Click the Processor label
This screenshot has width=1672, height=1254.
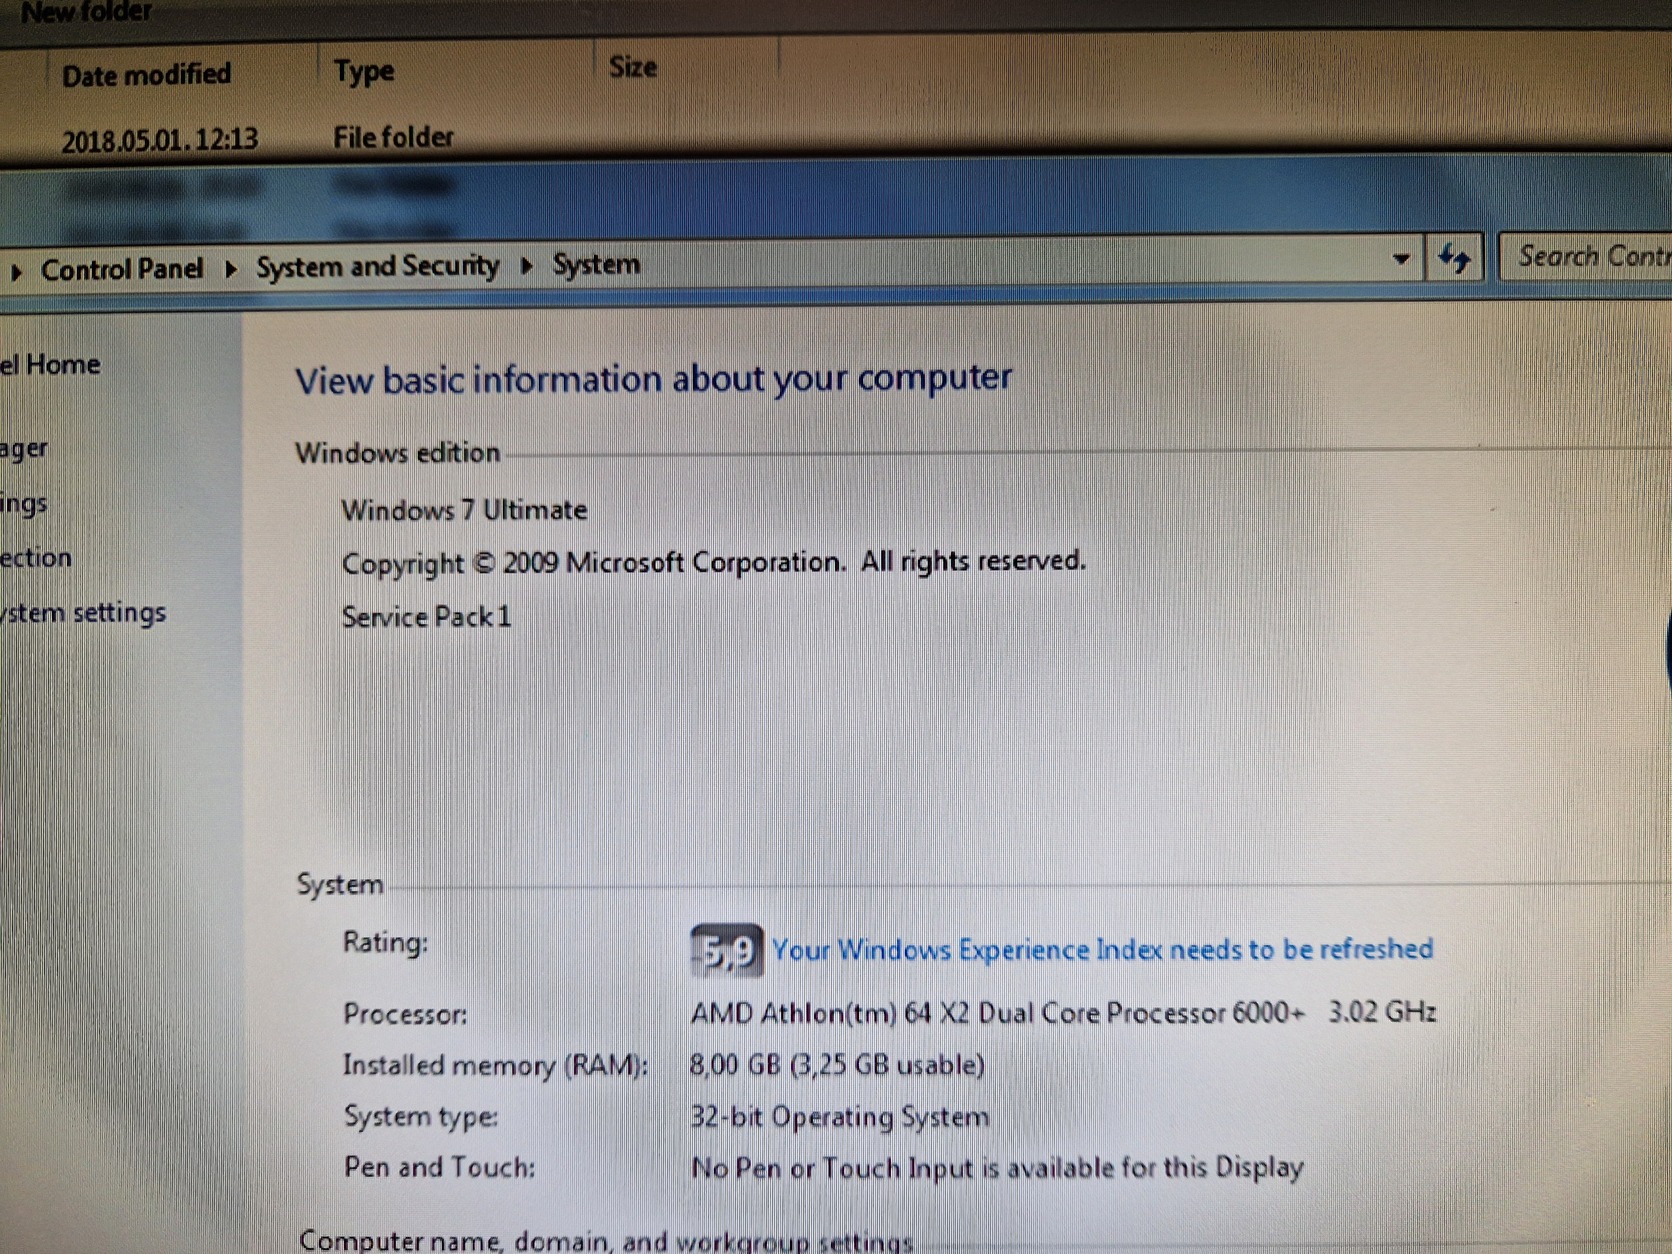[x=405, y=1014]
